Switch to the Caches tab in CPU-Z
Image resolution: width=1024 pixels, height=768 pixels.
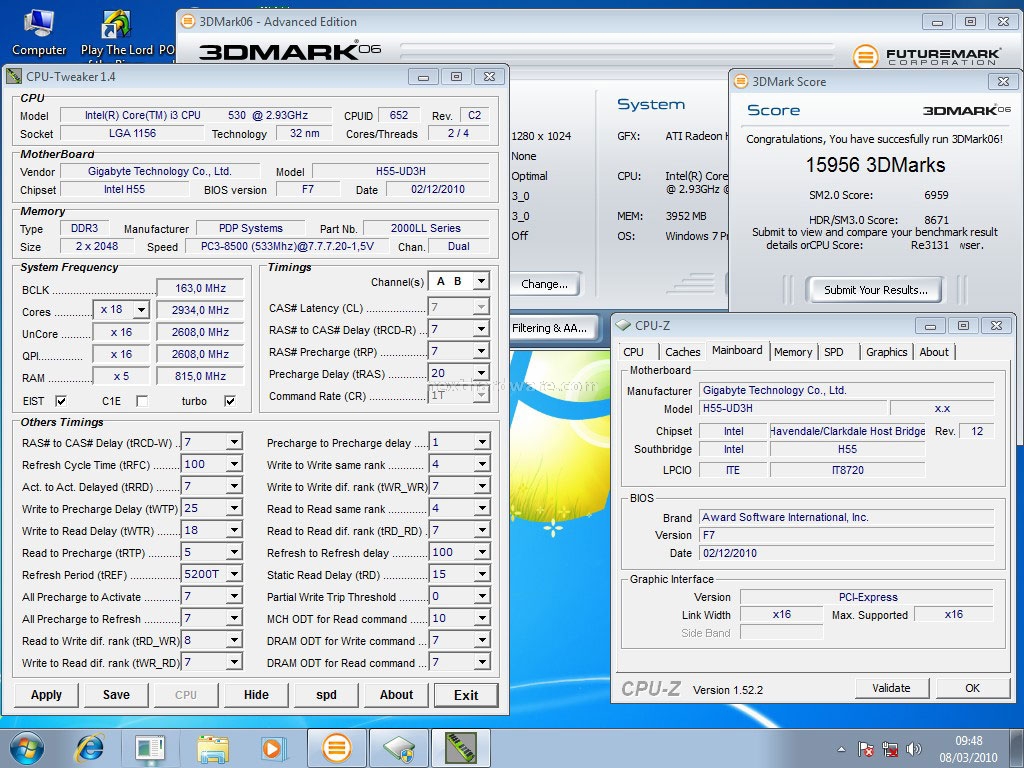click(682, 352)
